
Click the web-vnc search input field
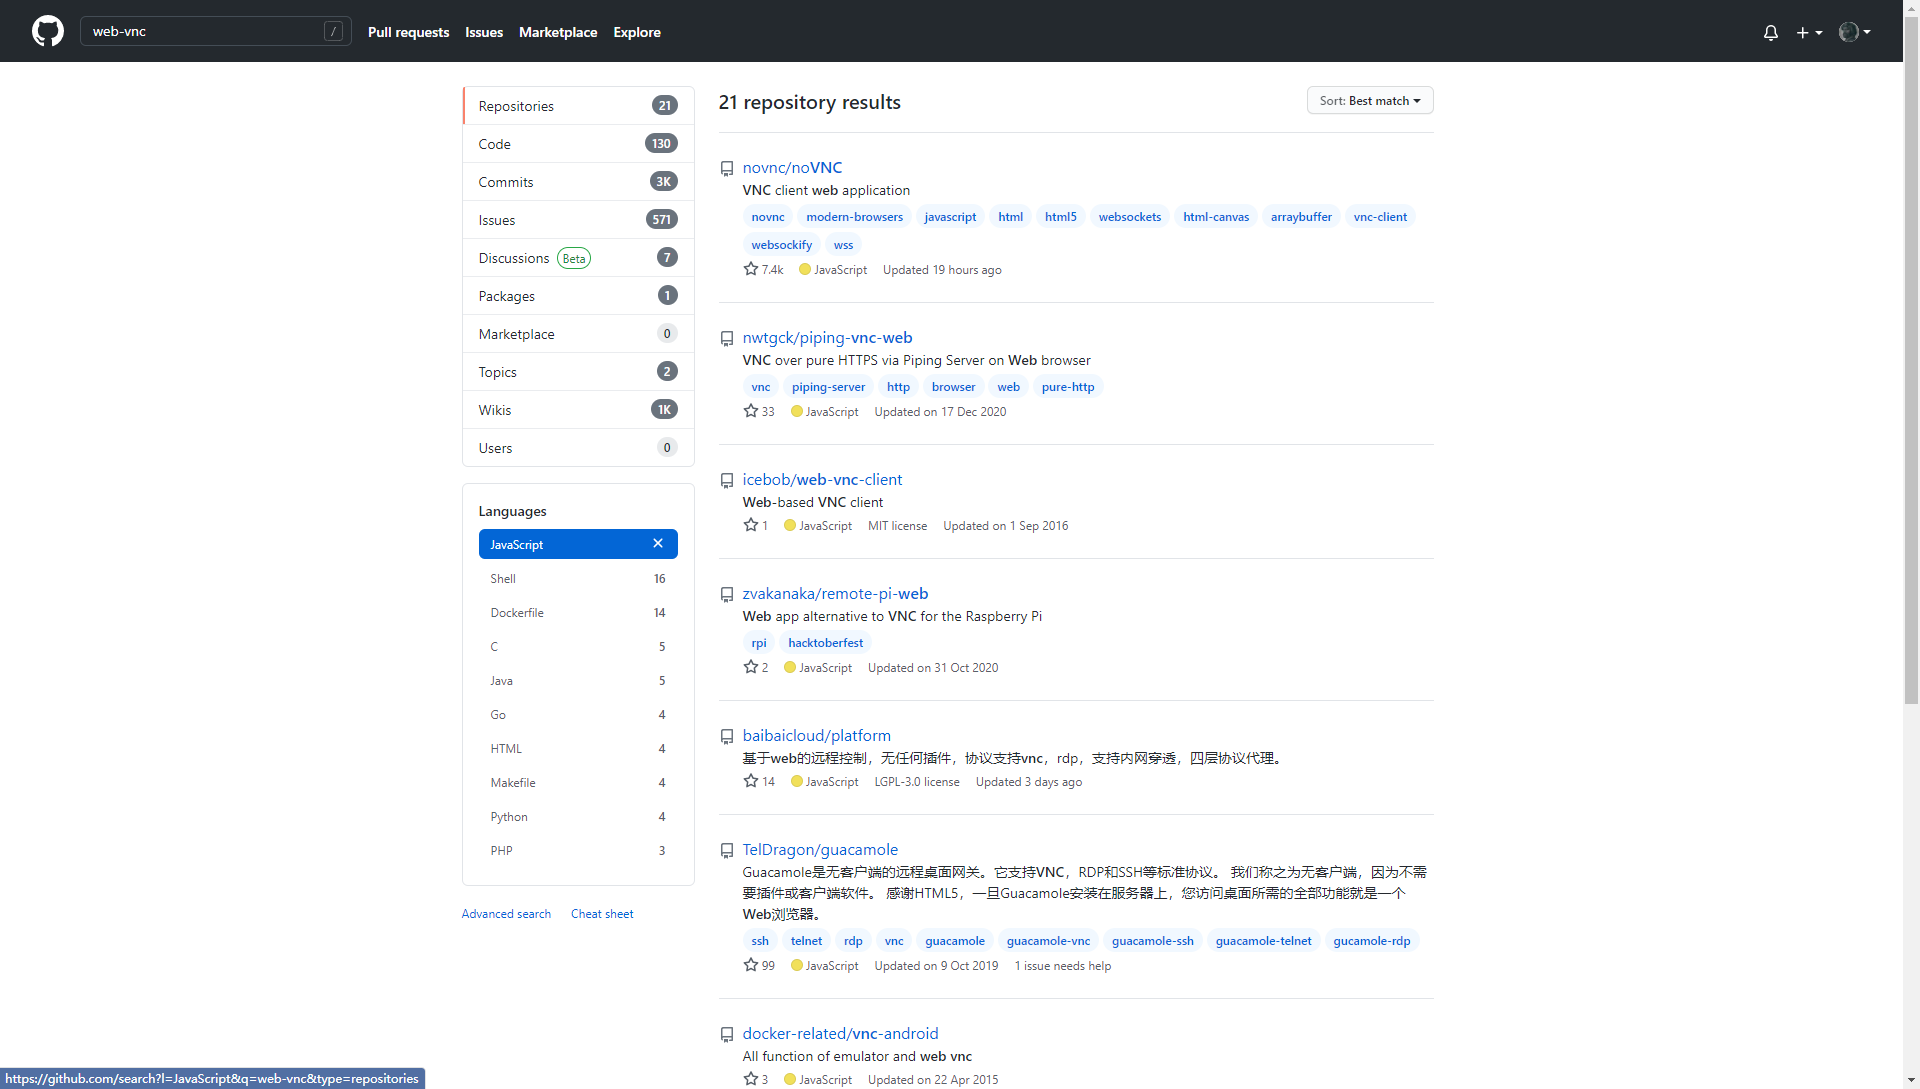coord(200,31)
